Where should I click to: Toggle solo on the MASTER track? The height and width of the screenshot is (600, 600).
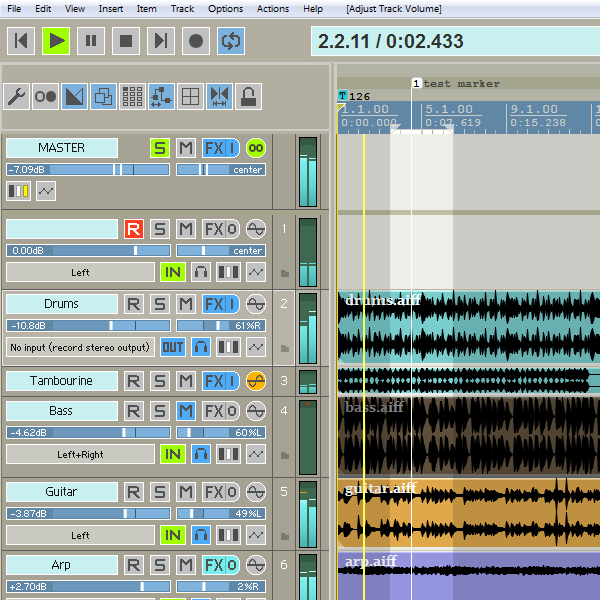click(160, 148)
